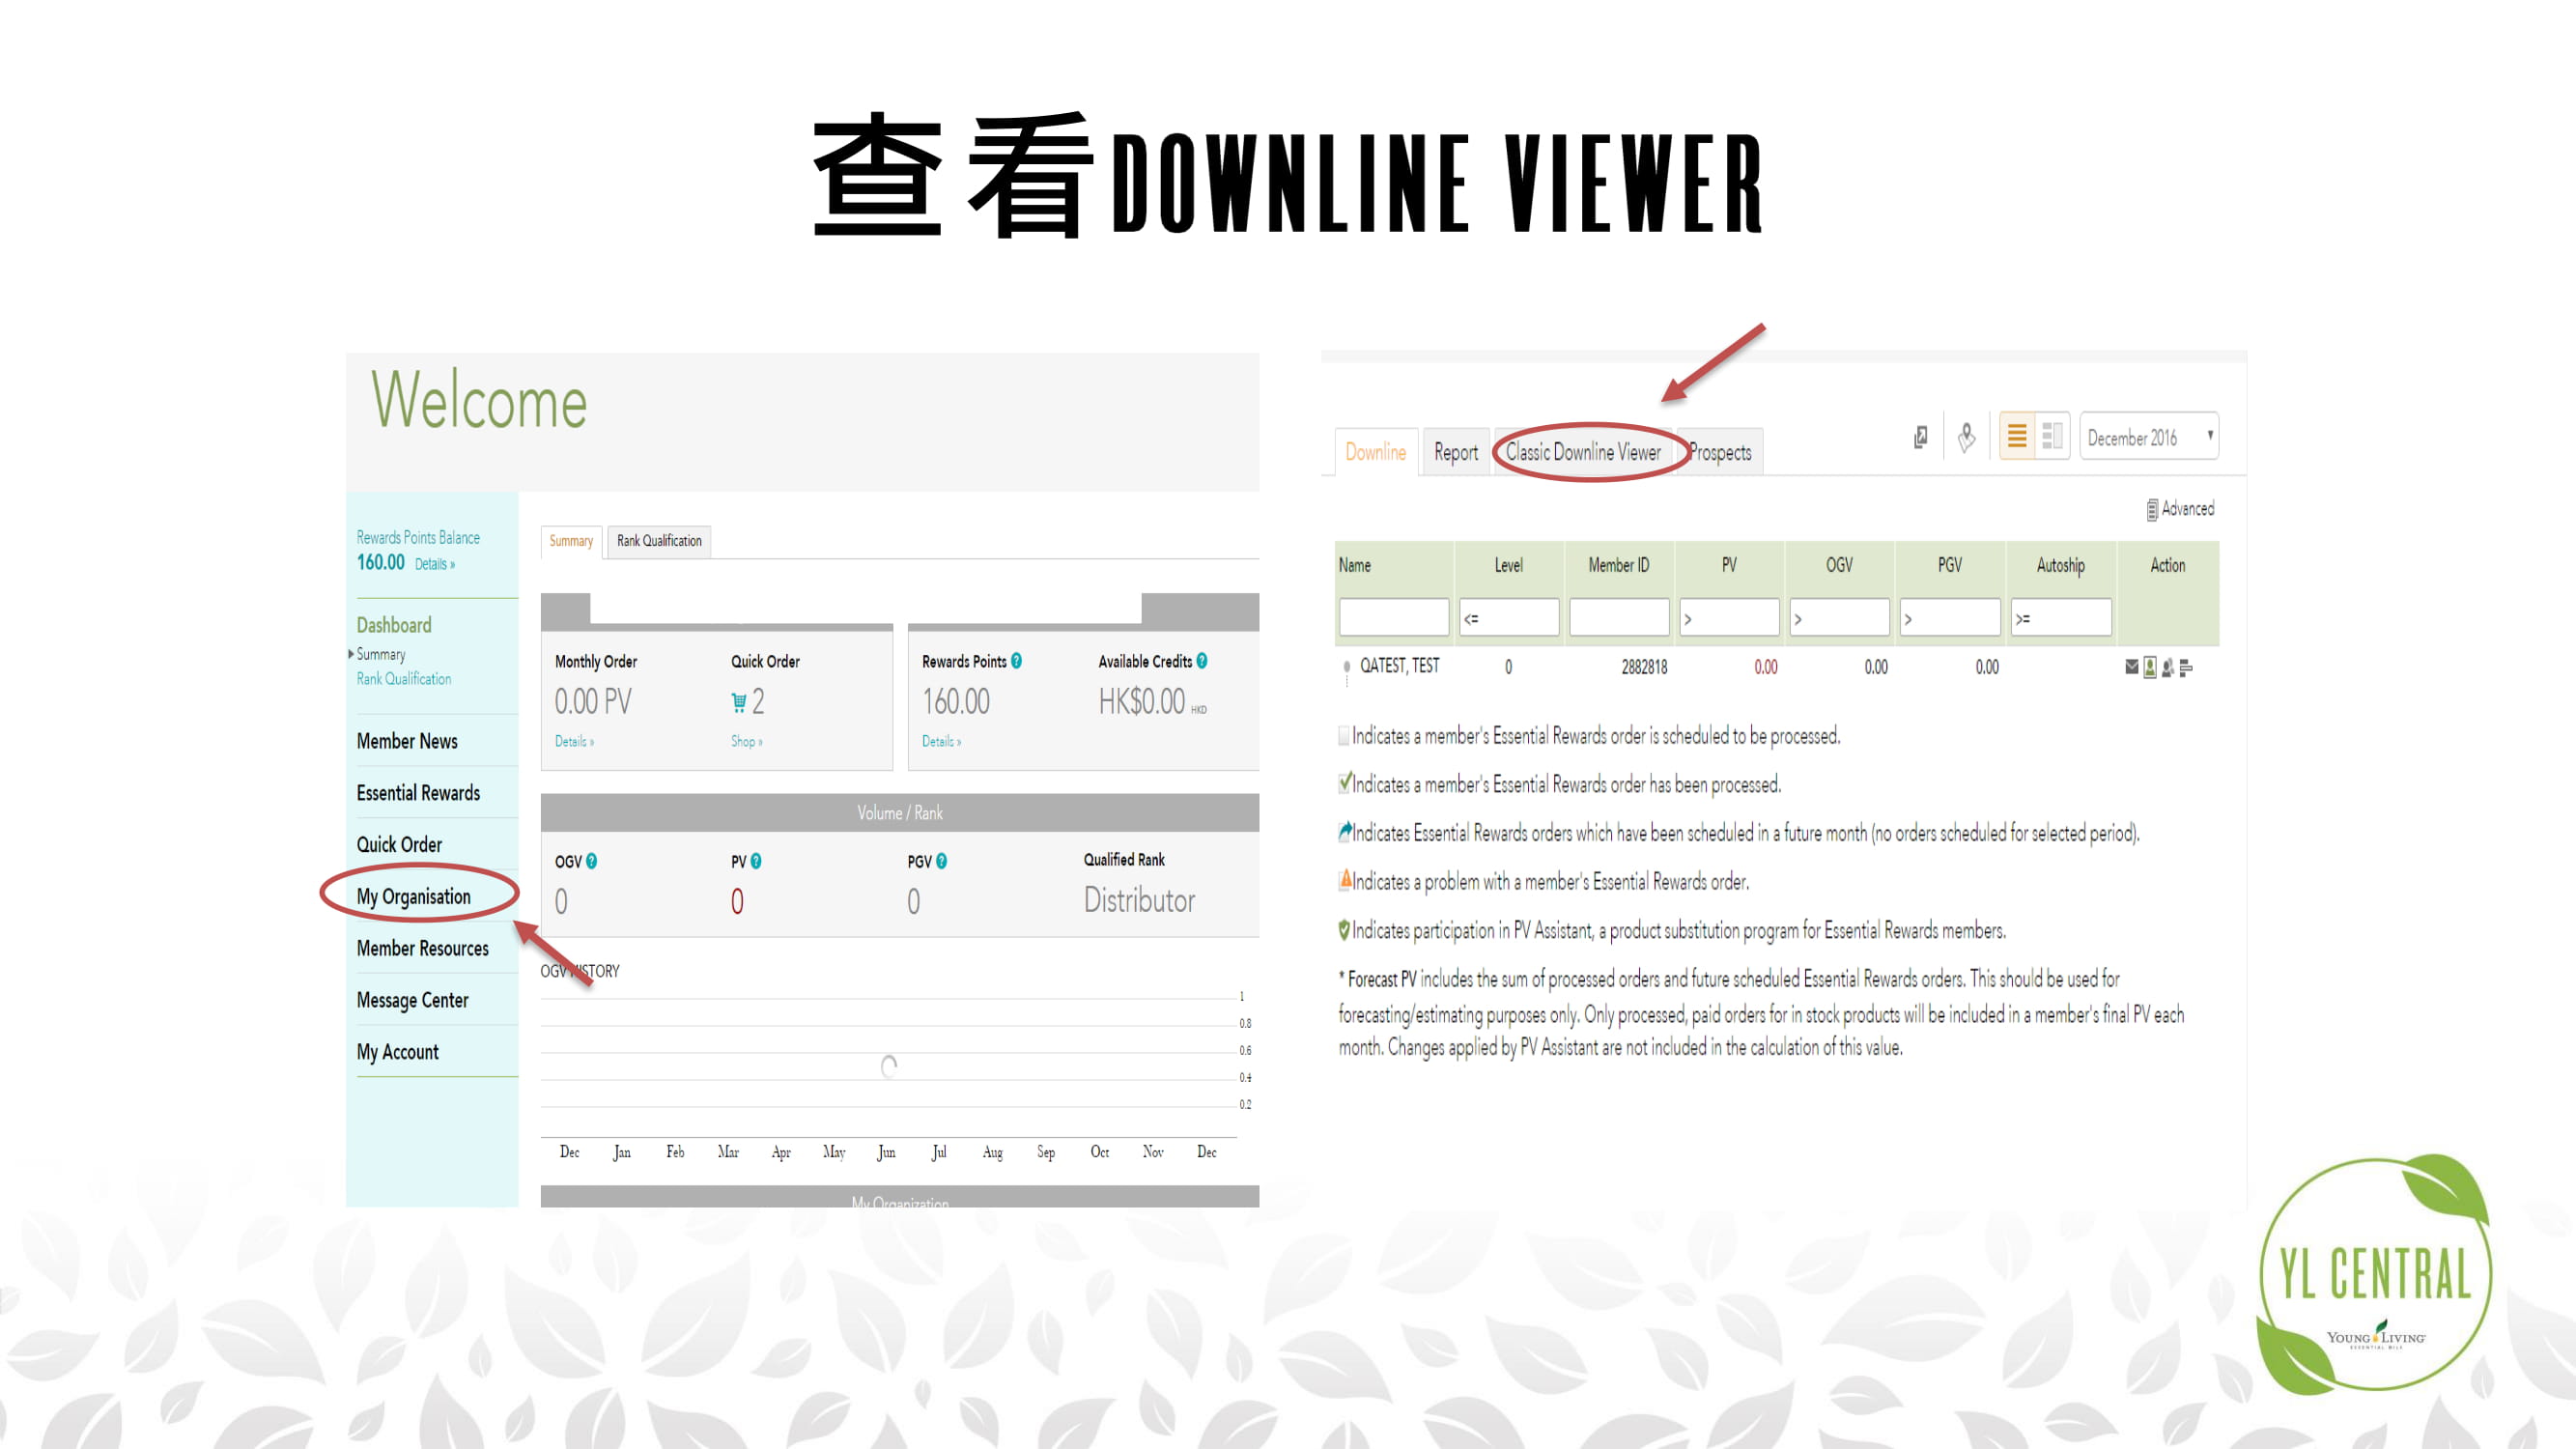Open Advanced filter options
This screenshot has width=2576, height=1449.
click(2180, 509)
